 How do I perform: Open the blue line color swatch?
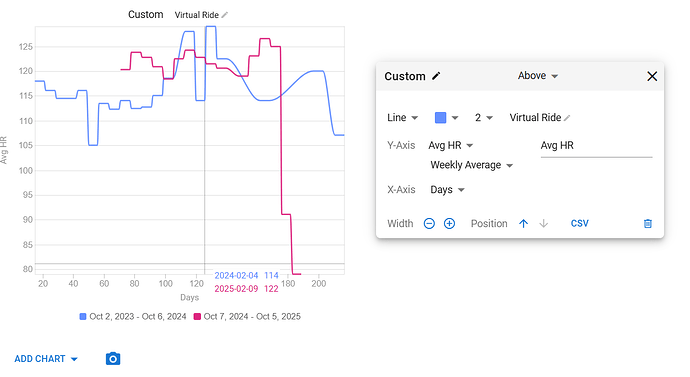pyautogui.click(x=446, y=117)
